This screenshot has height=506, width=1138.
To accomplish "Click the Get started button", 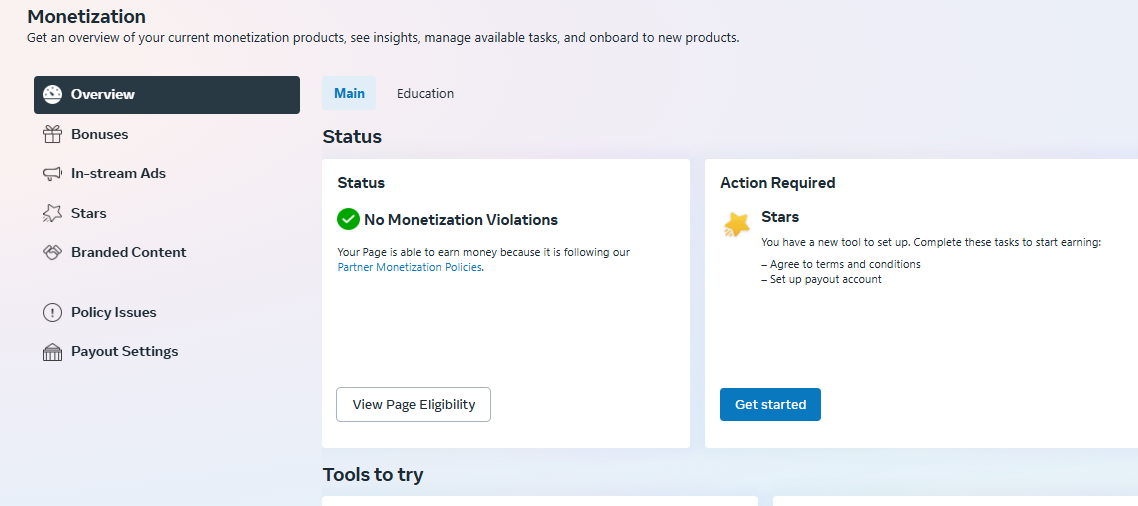I will [x=770, y=404].
